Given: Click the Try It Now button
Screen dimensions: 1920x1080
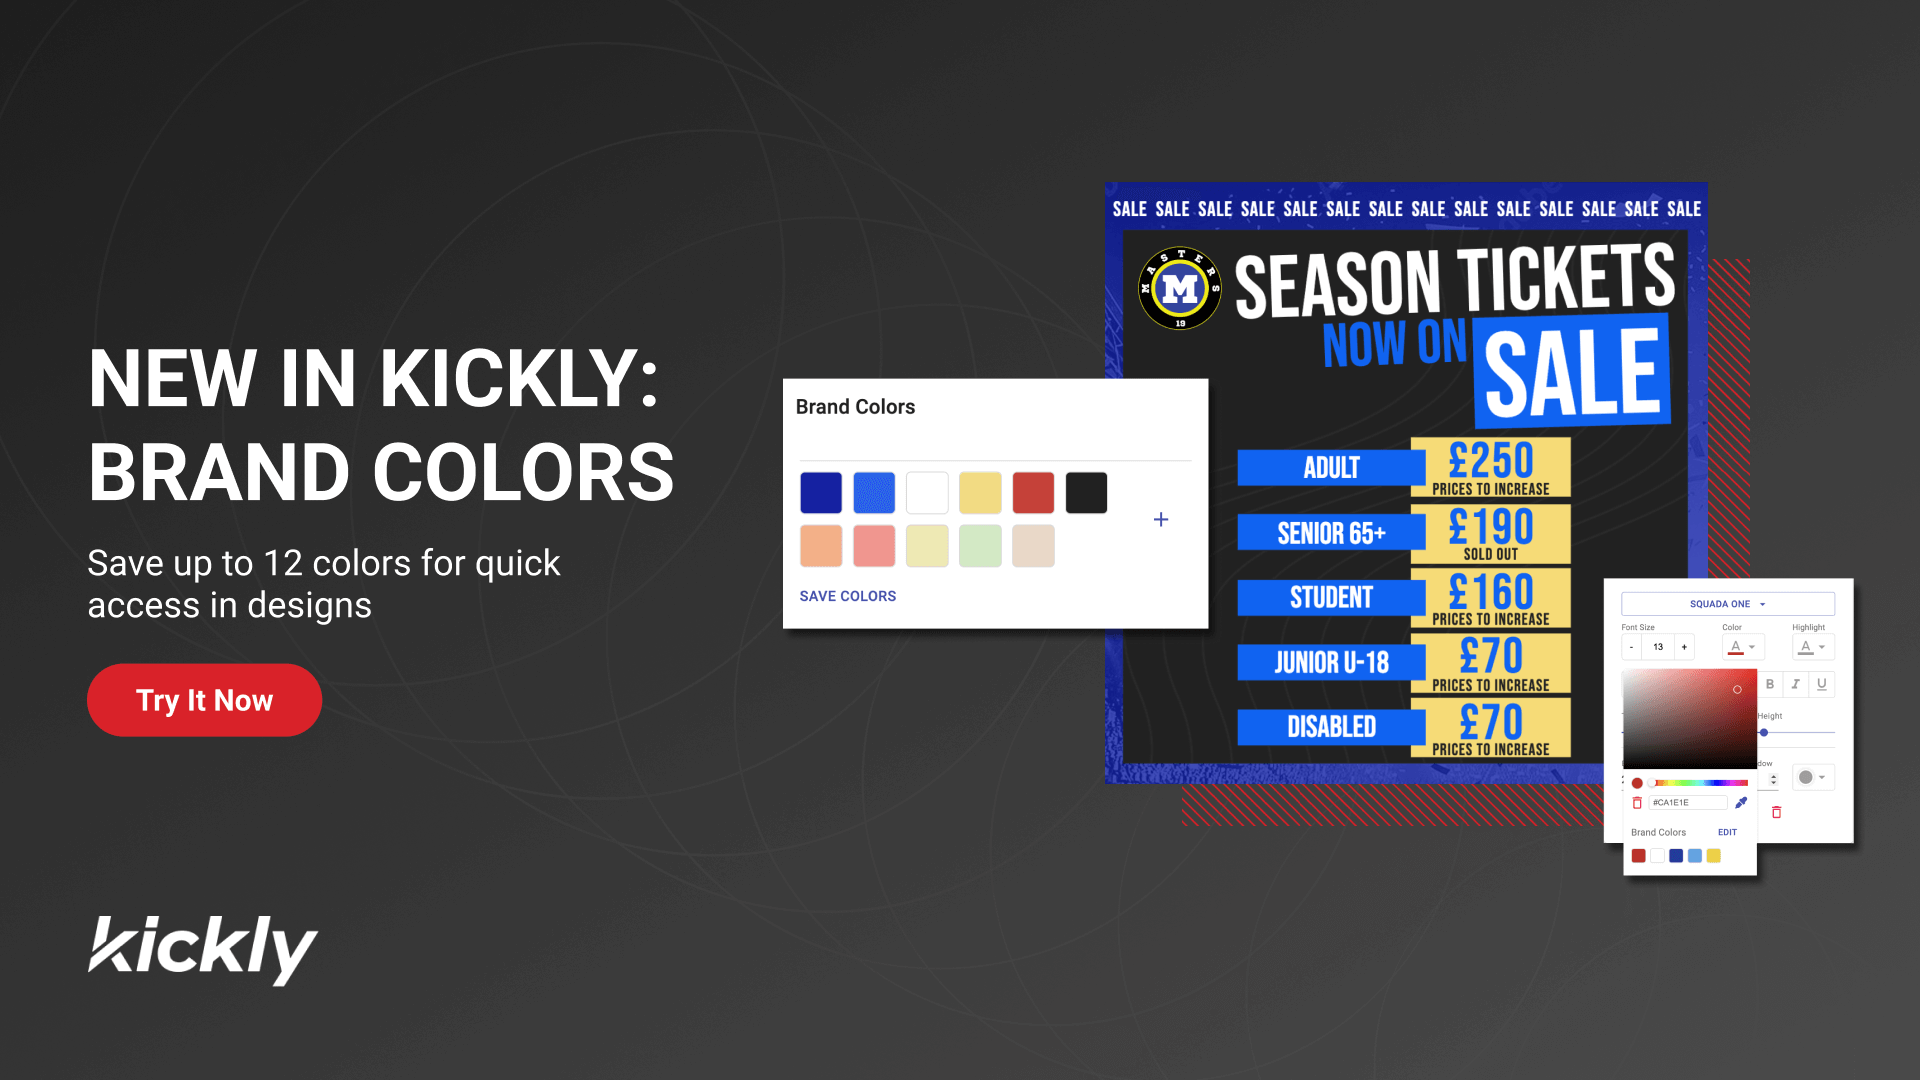Looking at the screenshot, I should click(x=204, y=700).
